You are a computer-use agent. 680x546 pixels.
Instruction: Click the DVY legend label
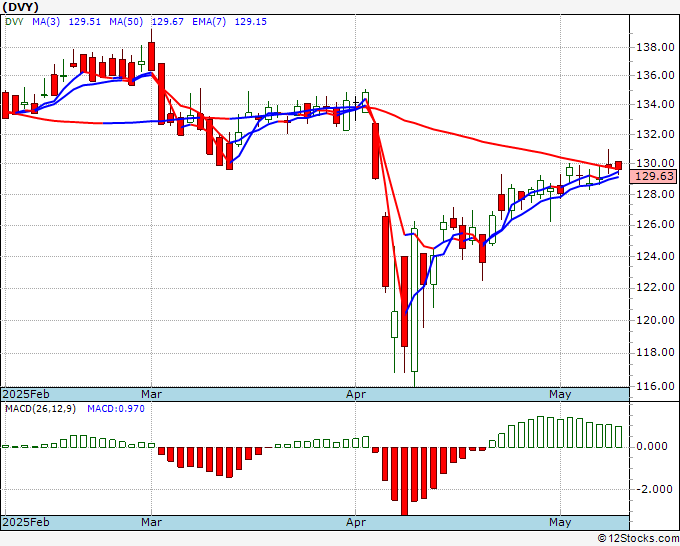(14, 22)
